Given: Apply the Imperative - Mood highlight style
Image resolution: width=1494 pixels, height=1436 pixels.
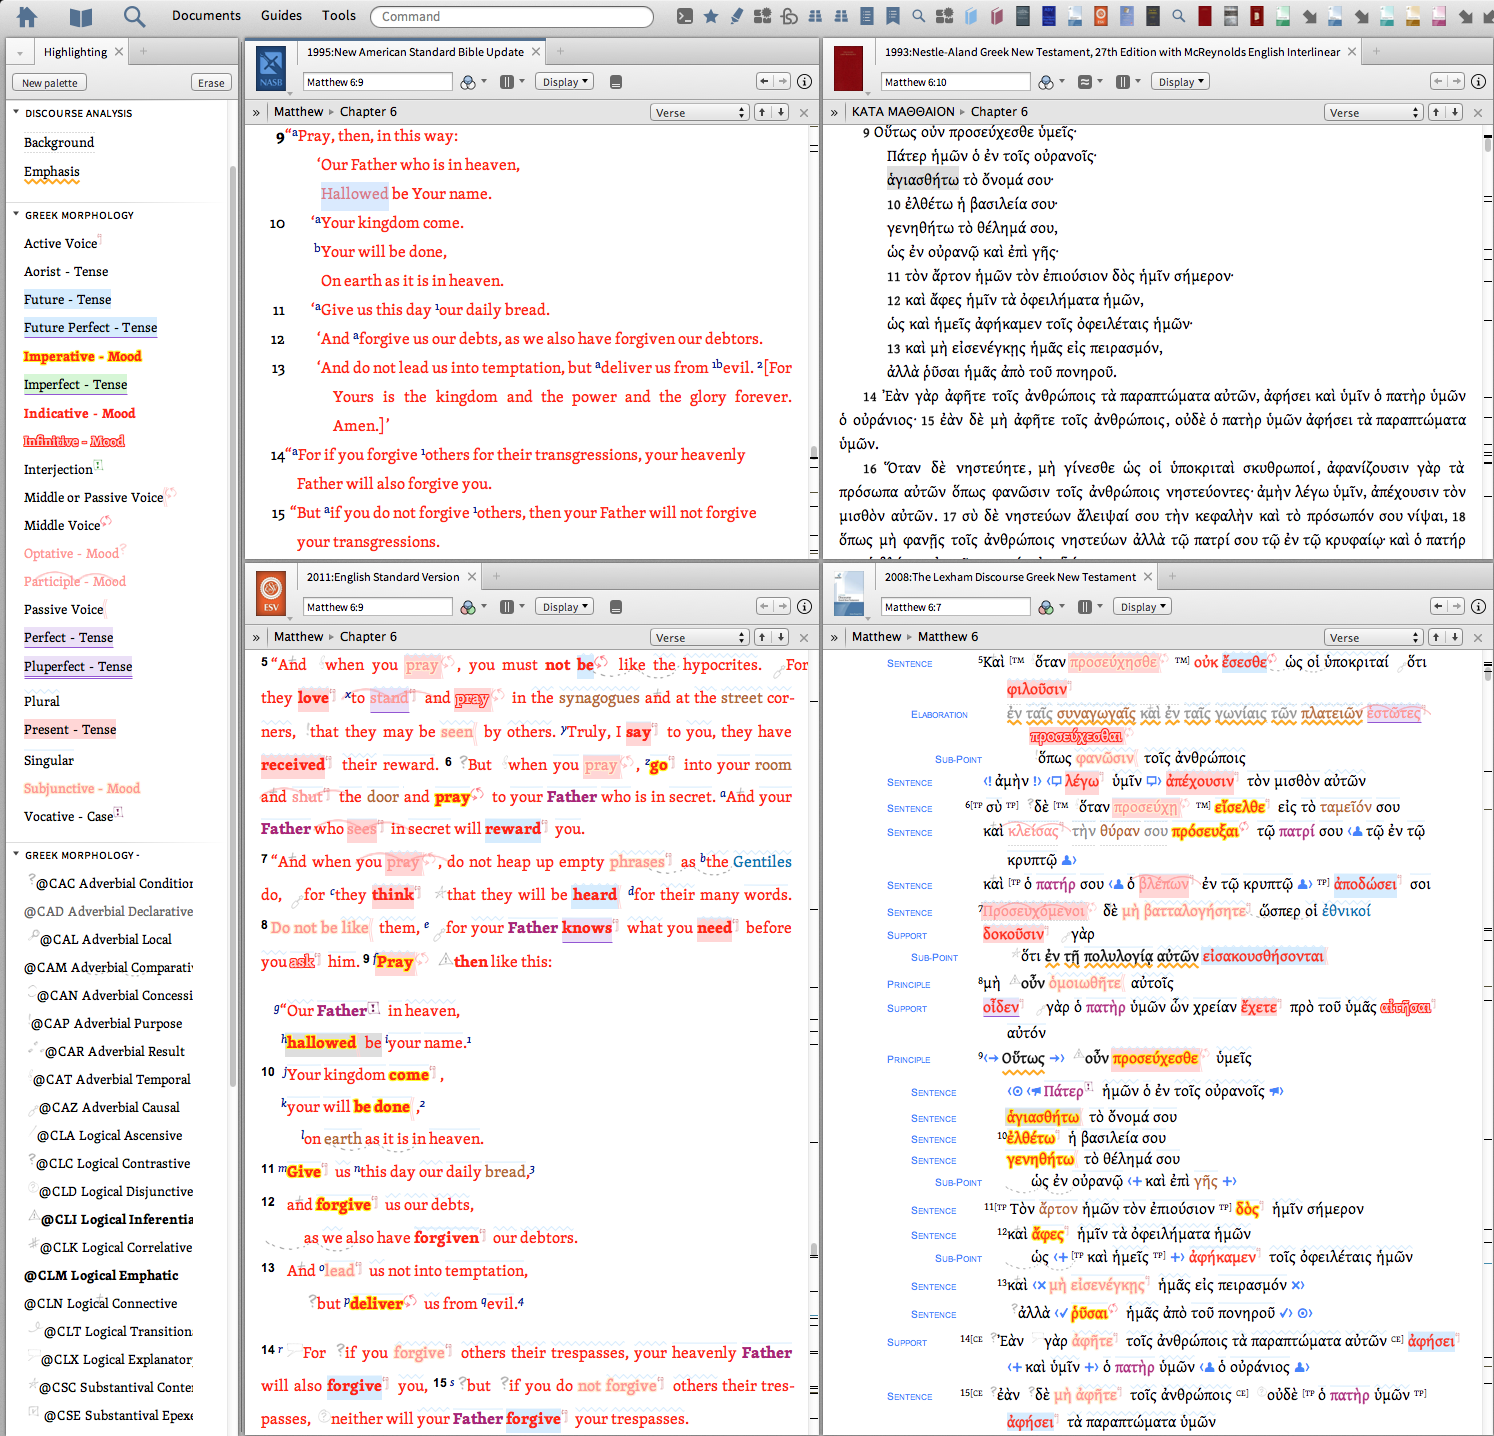Looking at the screenshot, I should 83,357.
